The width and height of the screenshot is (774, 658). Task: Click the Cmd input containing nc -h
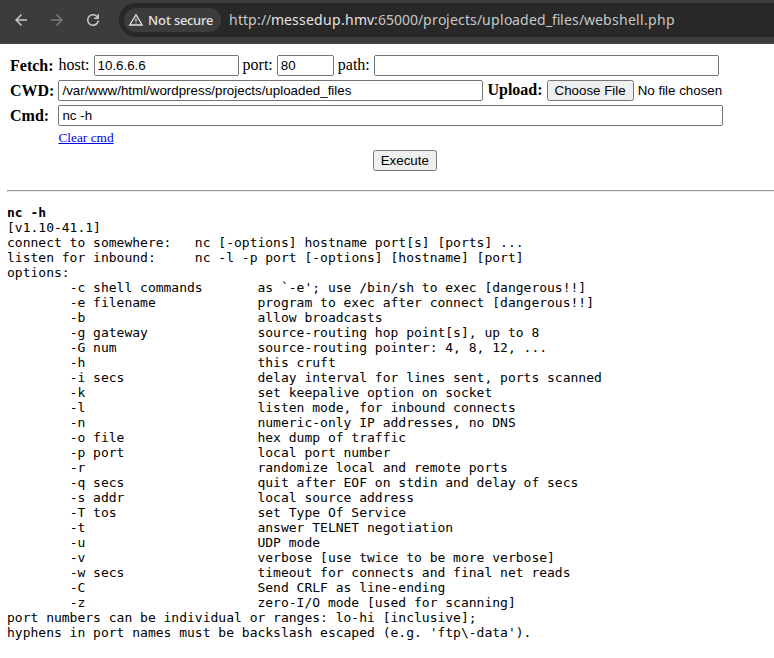[x=389, y=116]
